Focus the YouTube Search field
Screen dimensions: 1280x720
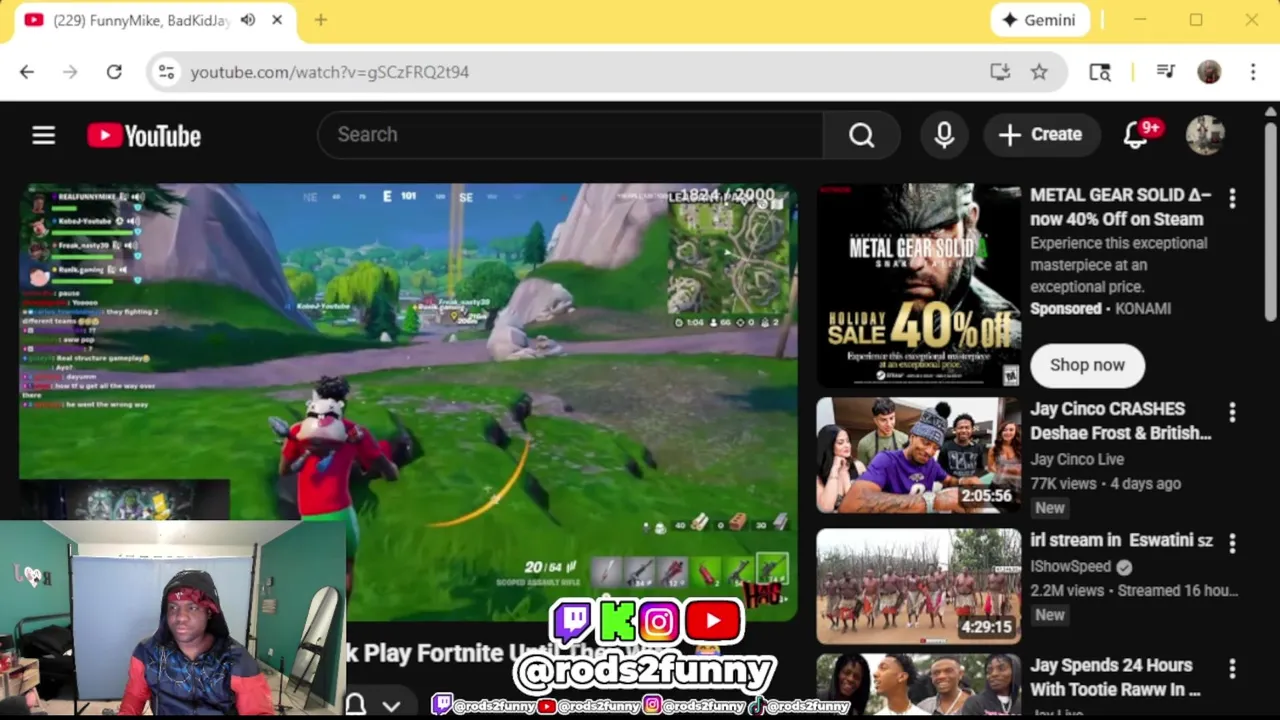point(570,135)
